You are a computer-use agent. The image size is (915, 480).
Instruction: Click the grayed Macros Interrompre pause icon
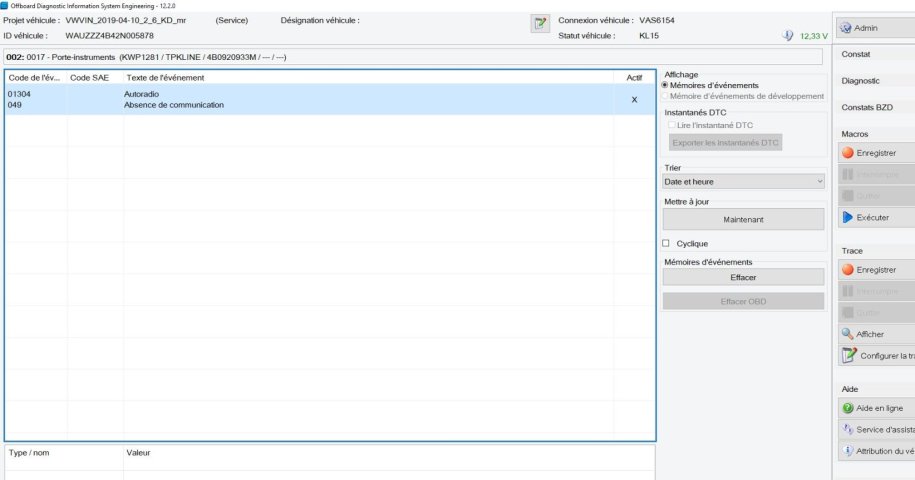848,174
